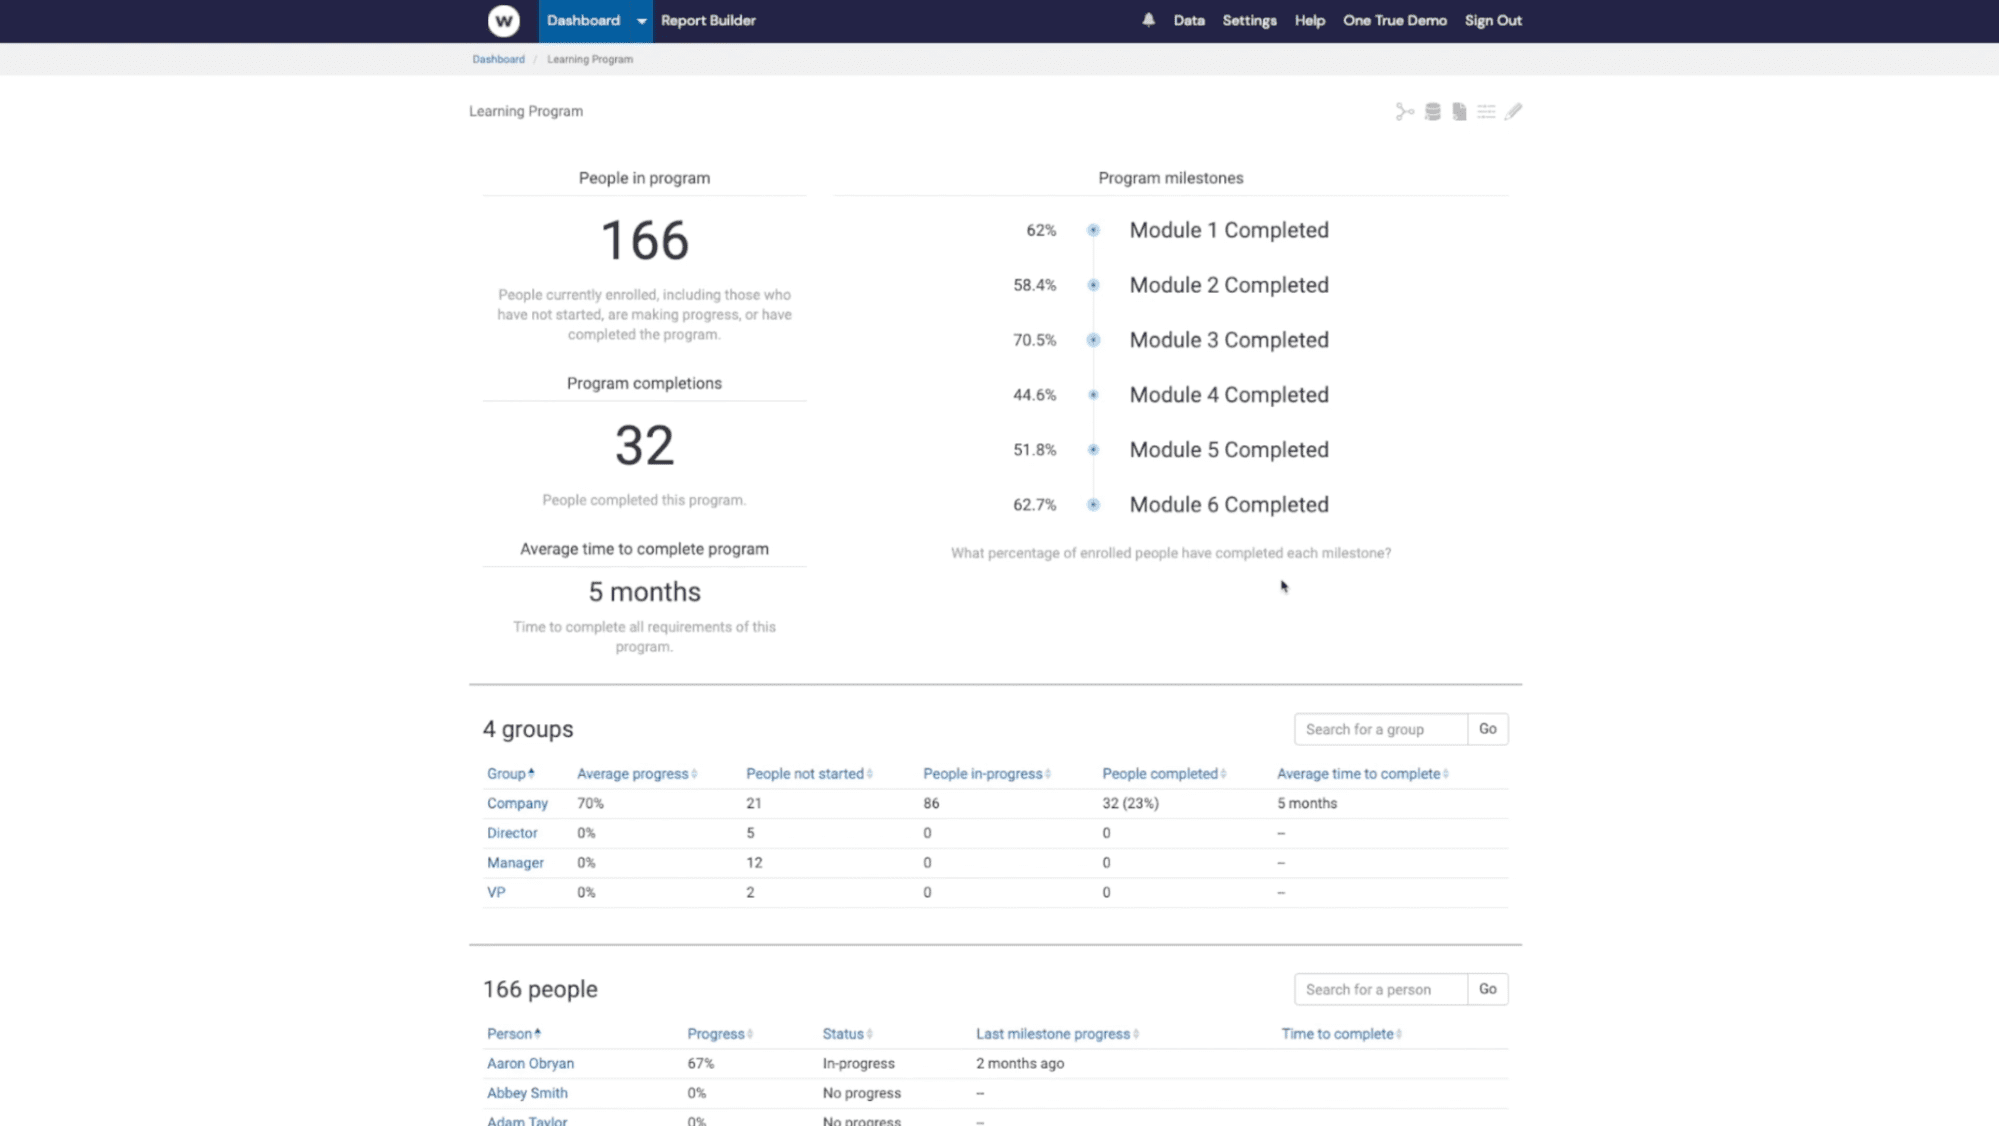
Task: Sort groups by People in-progress
Action: 987,774
